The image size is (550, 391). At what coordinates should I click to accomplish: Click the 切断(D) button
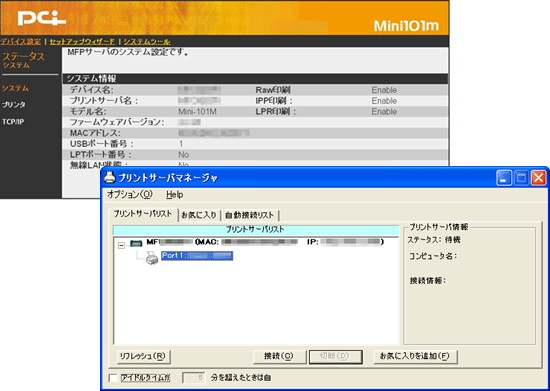[335, 356]
